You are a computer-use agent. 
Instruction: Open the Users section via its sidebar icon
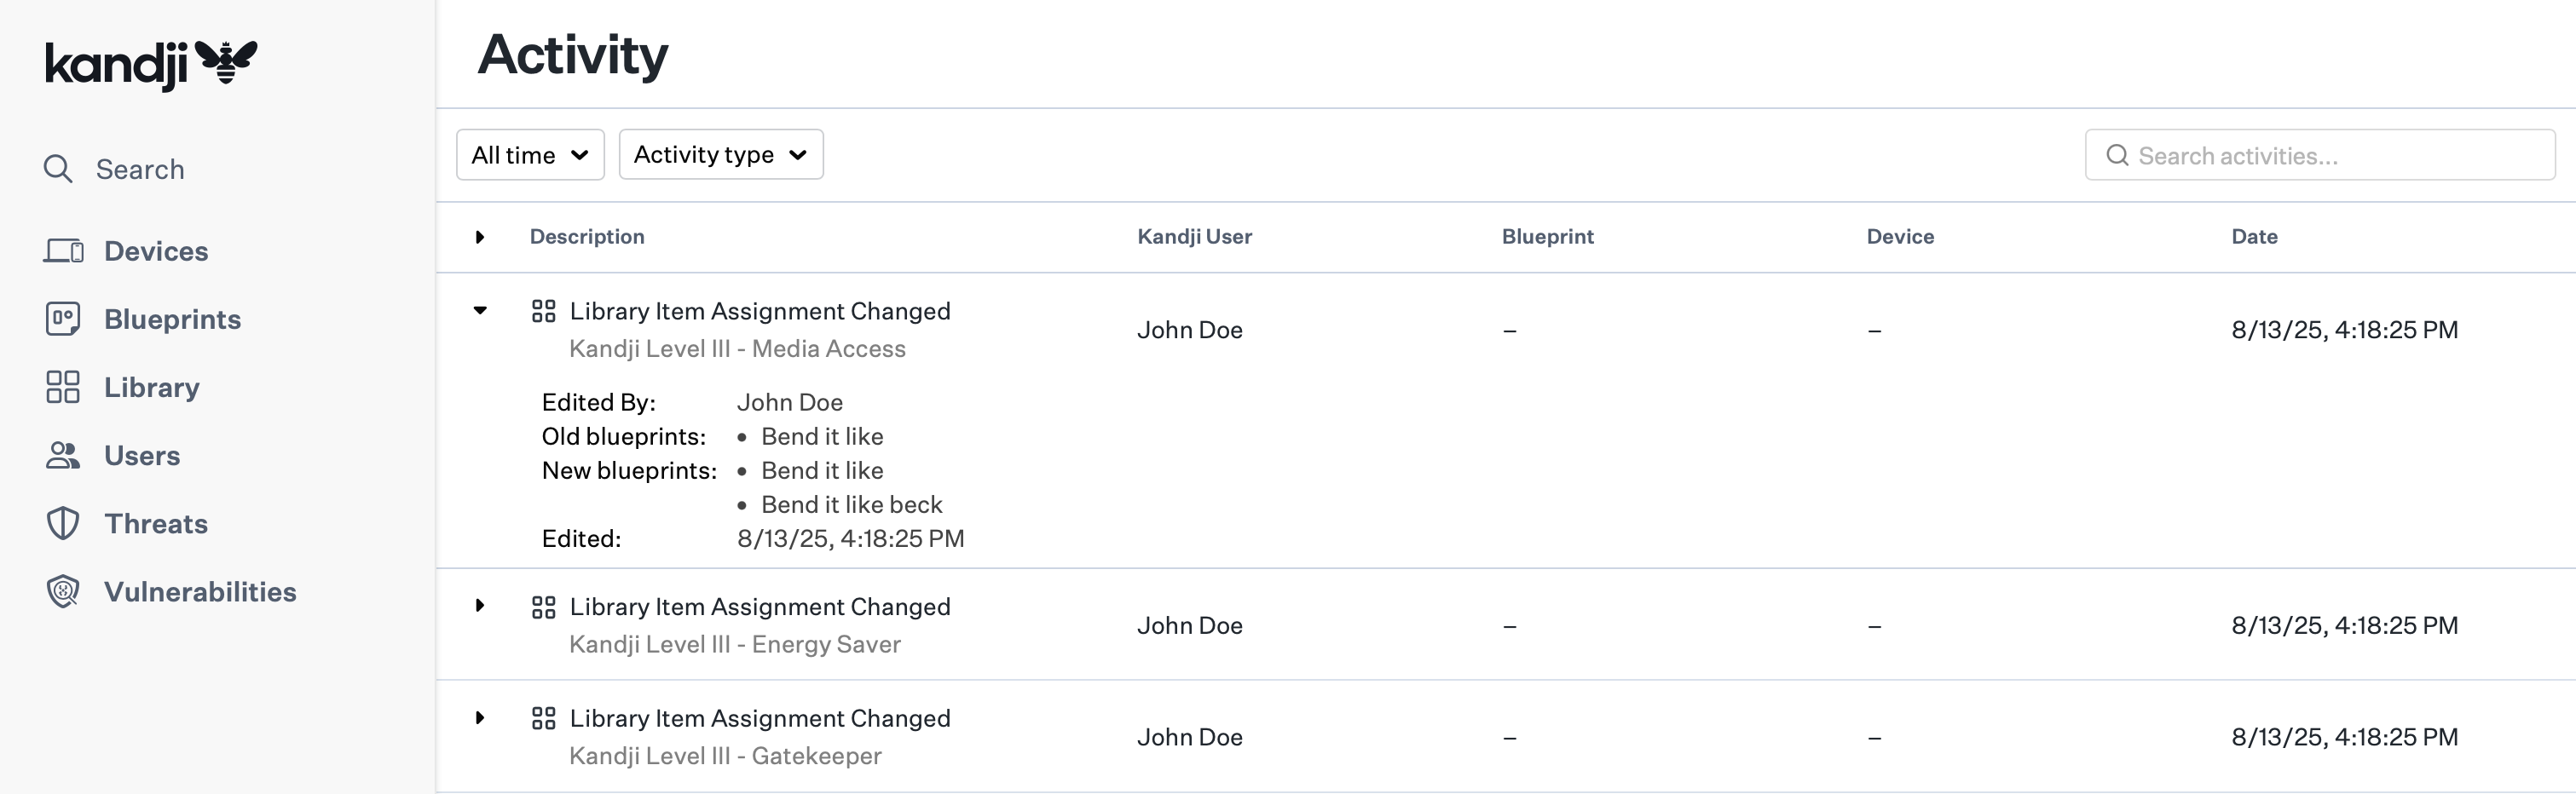coord(62,455)
